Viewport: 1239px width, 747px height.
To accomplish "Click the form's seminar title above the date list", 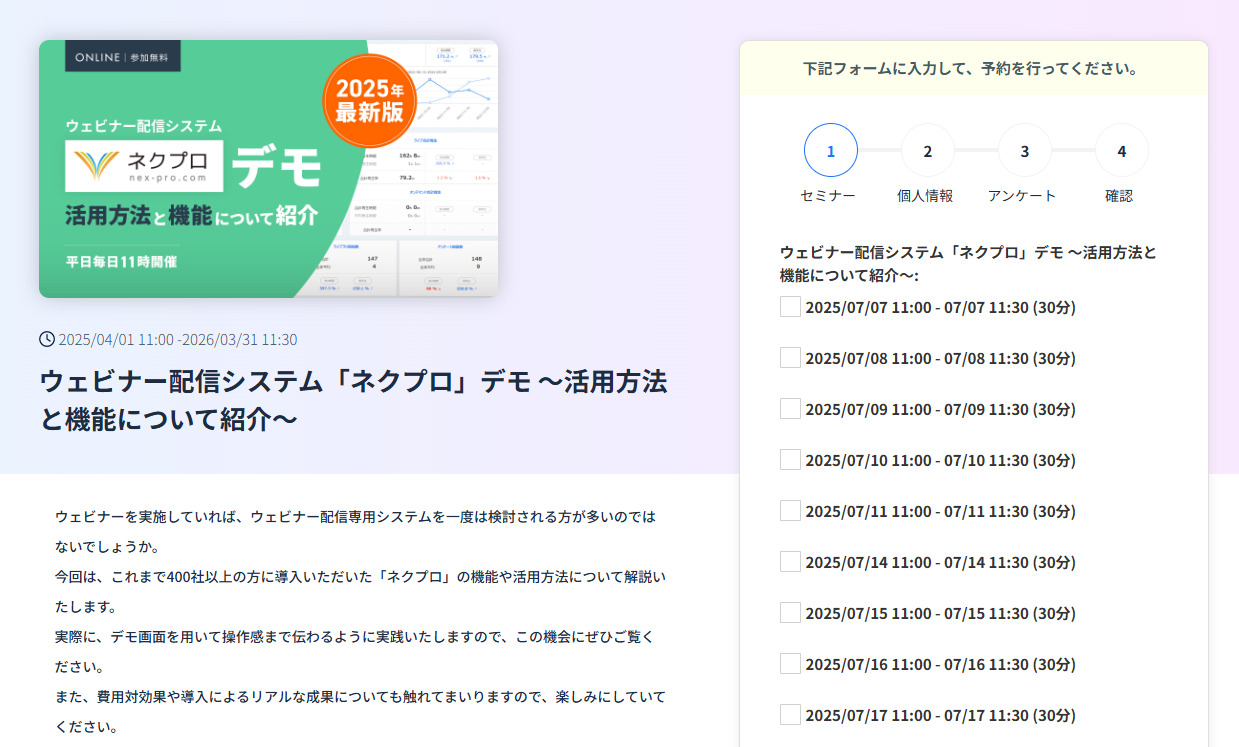I will [x=968, y=263].
